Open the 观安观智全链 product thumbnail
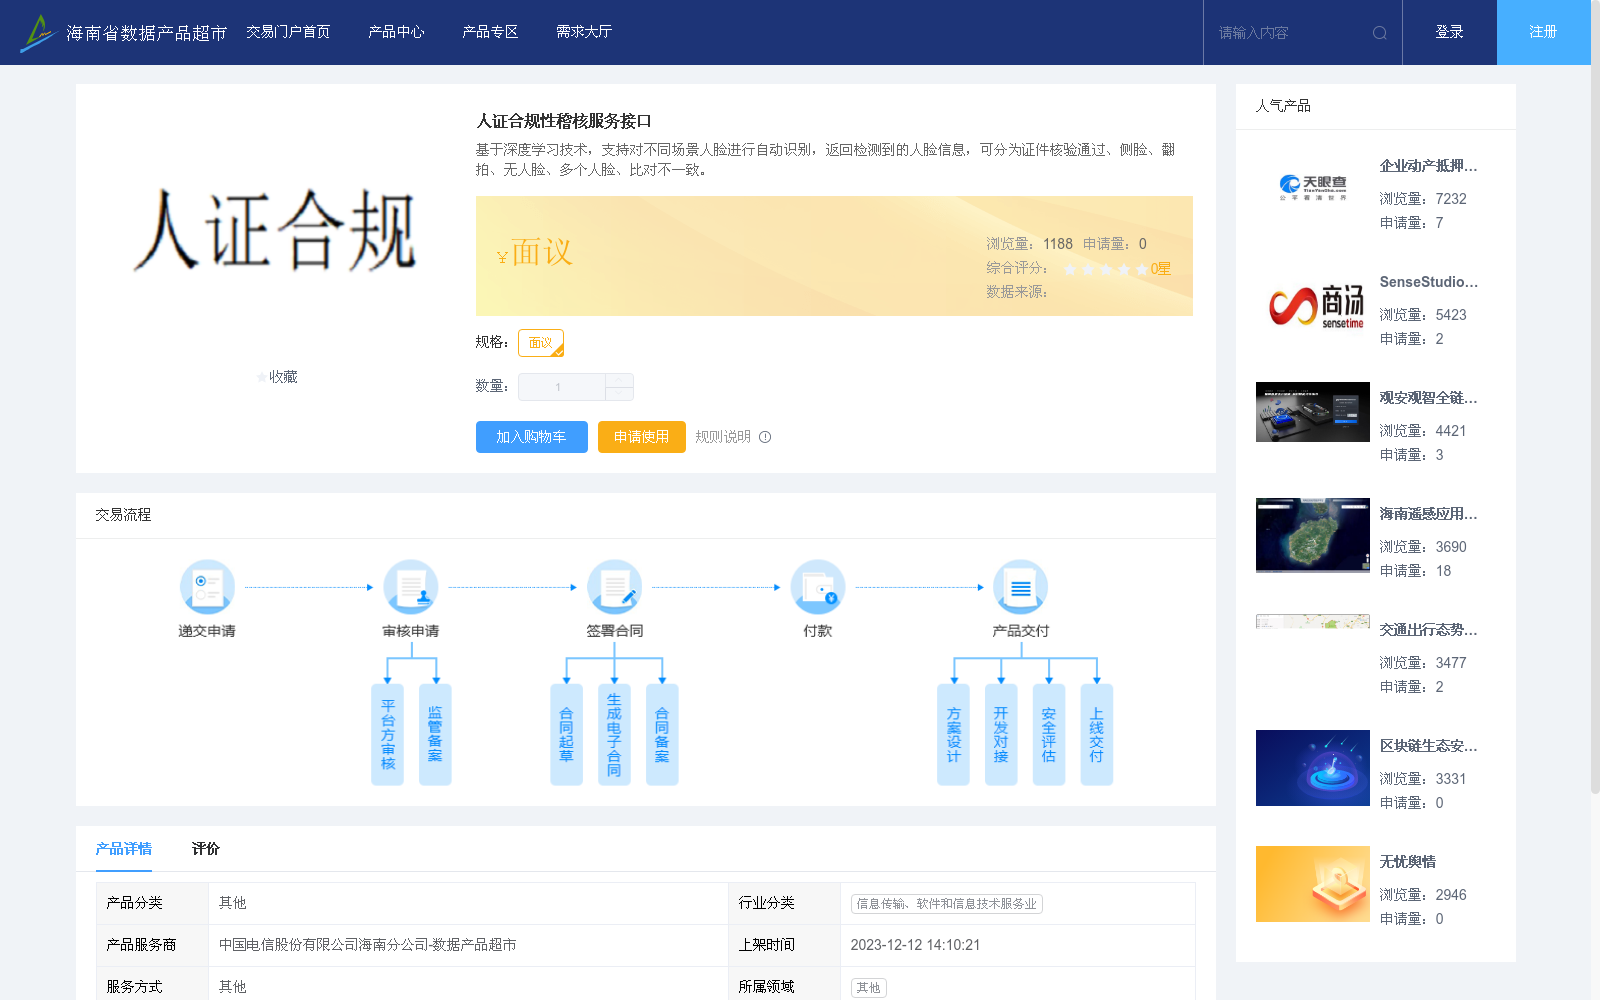The image size is (1600, 1000). [x=1313, y=412]
